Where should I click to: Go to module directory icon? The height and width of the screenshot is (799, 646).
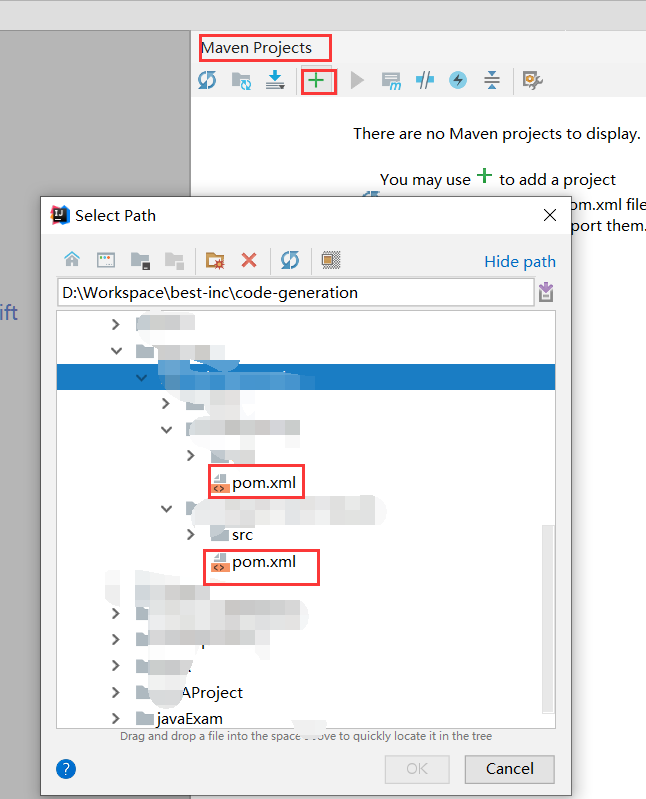click(x=174, y=260)
